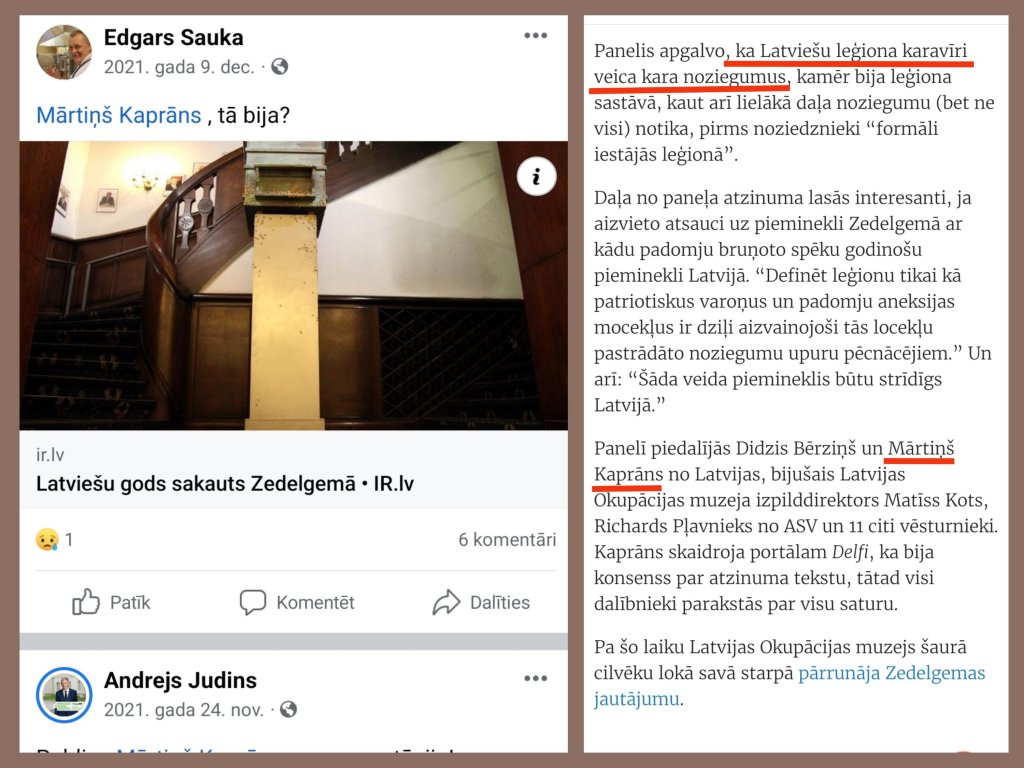
Task: Click the Patīk thumbs-up icon
Action: click(x=86, y=601)
